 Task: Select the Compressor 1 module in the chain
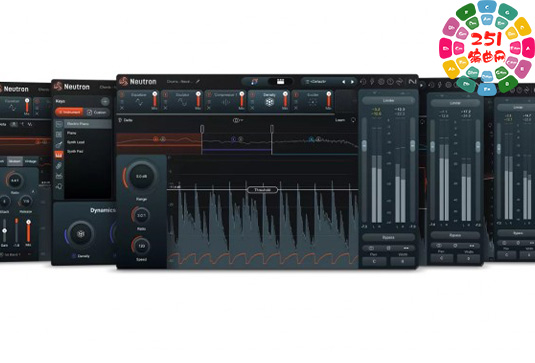coord(226,101)
